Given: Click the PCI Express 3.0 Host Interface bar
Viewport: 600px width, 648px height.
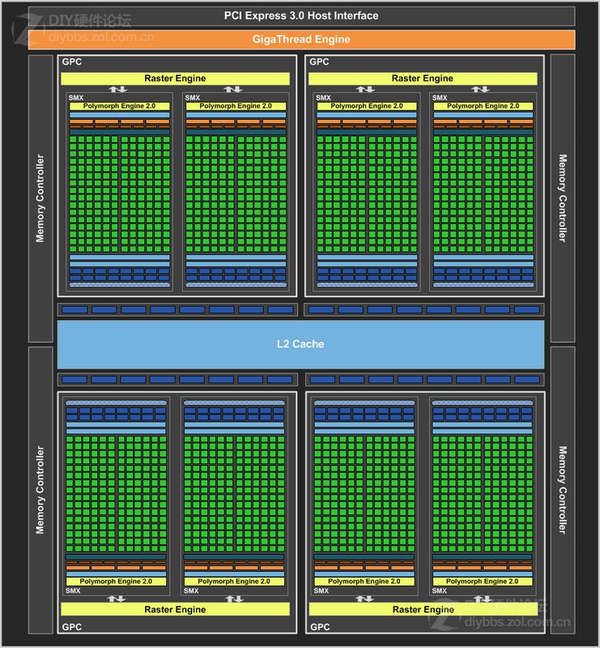Looking at the screenshot, I should [301, 16].
